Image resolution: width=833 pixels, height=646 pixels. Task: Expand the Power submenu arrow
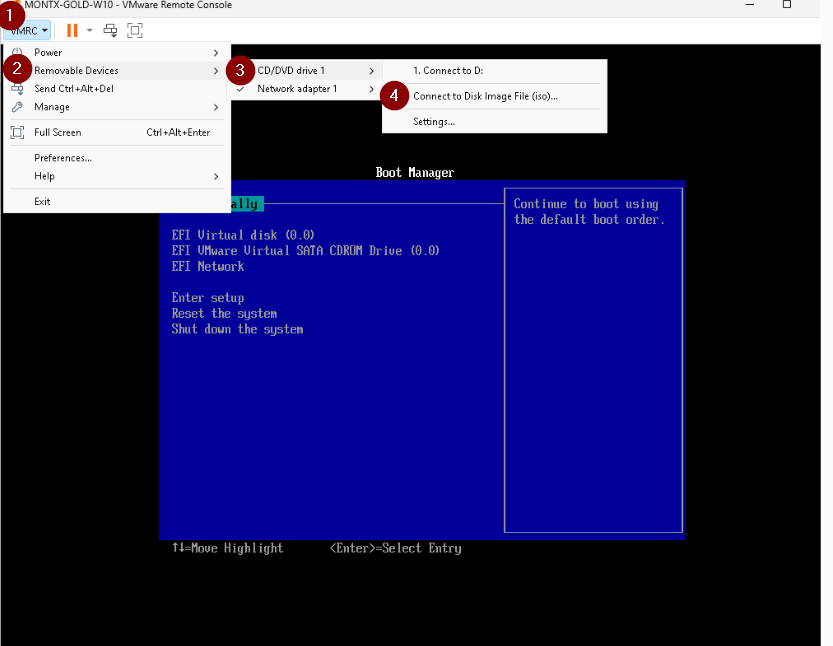point(215,52)
